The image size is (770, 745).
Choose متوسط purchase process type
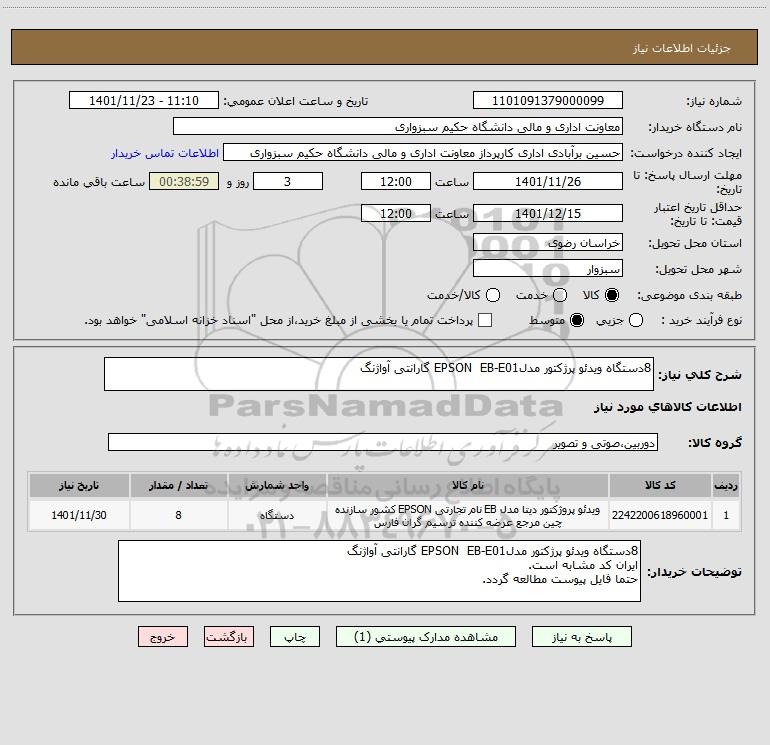tap(577, 320)
